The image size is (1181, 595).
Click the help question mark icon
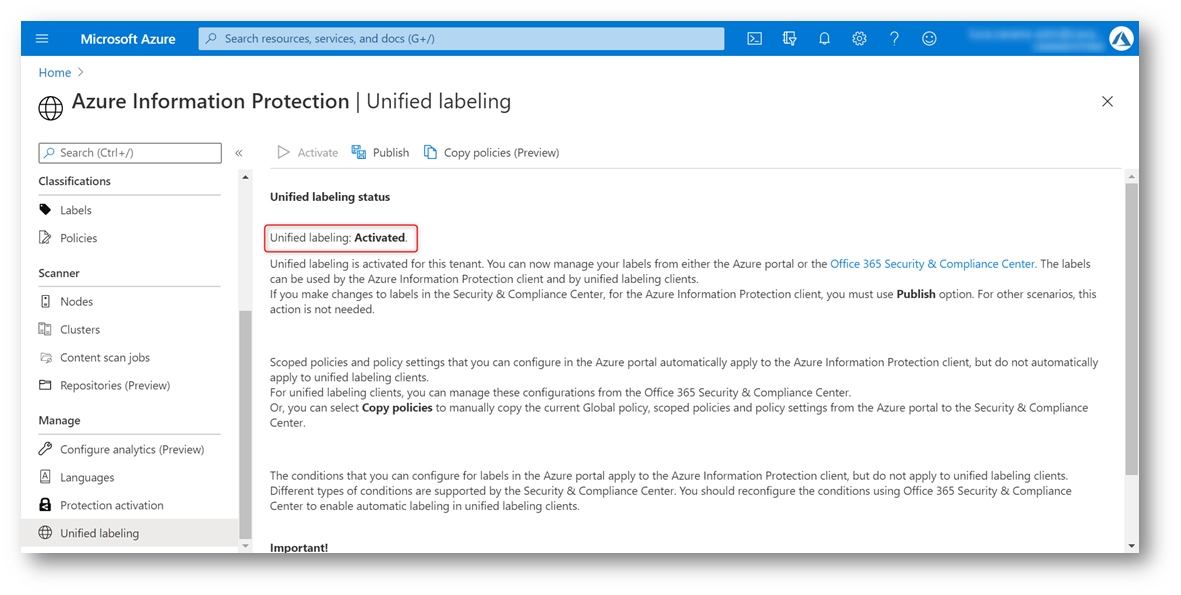click(894, 39)
